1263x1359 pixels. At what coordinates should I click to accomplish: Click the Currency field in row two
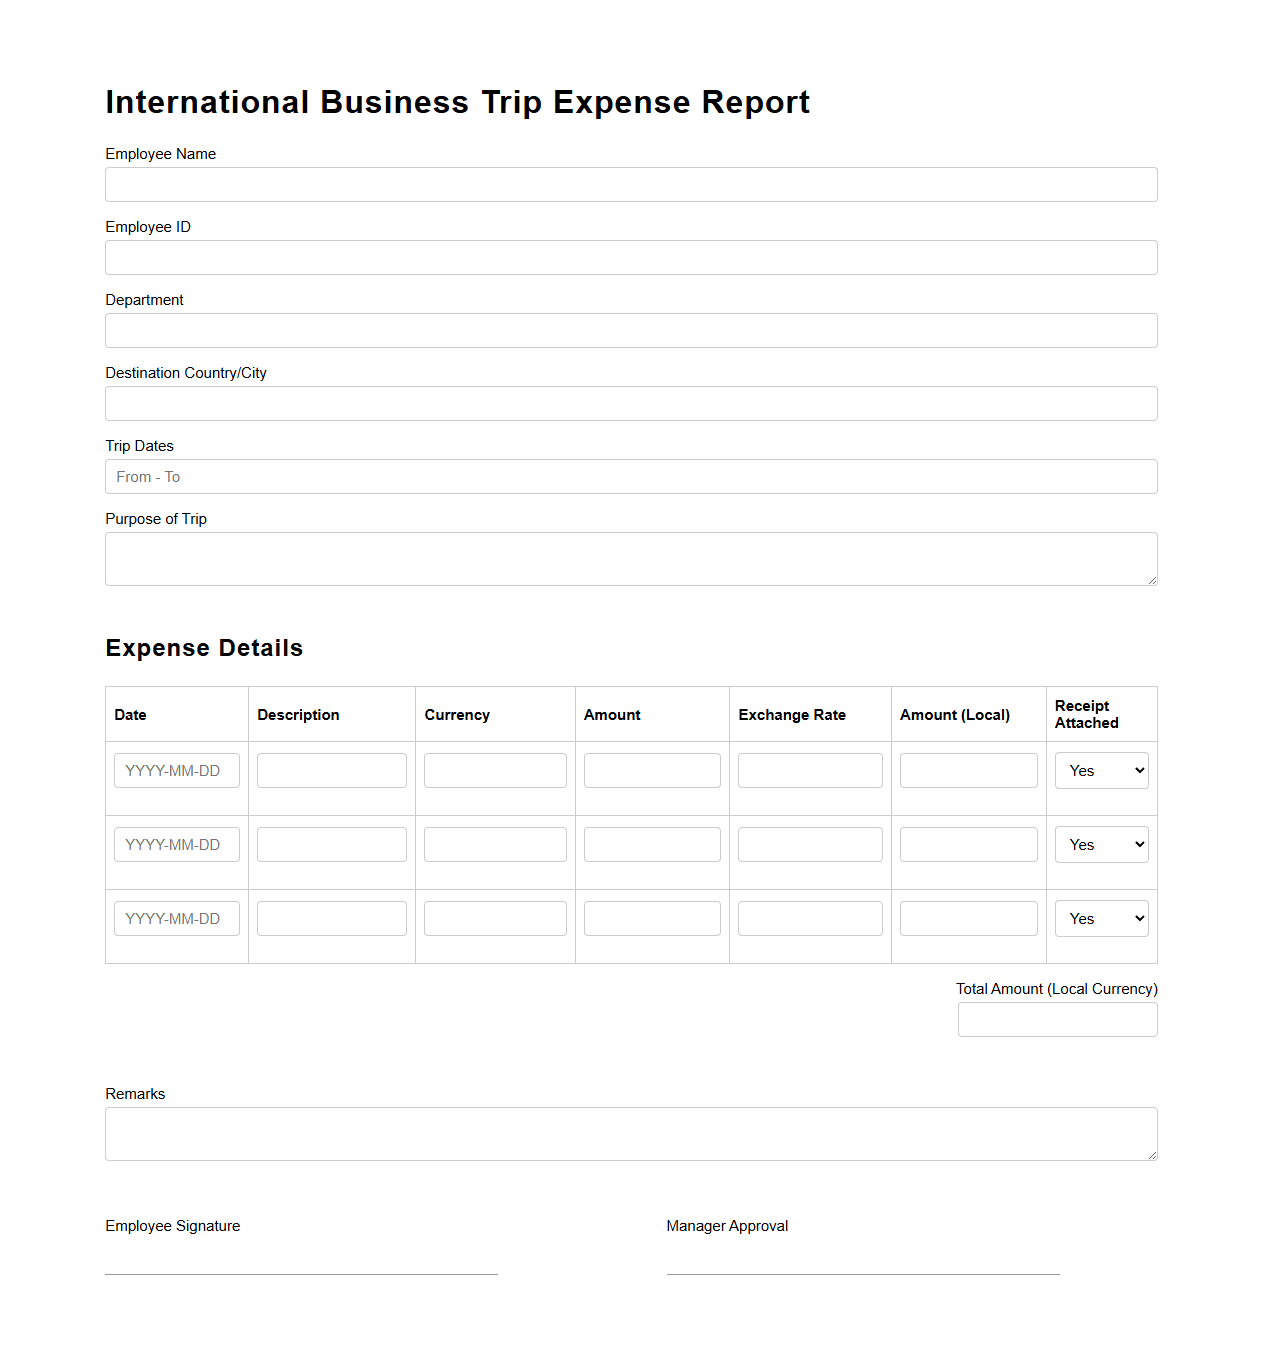point(494,844)
